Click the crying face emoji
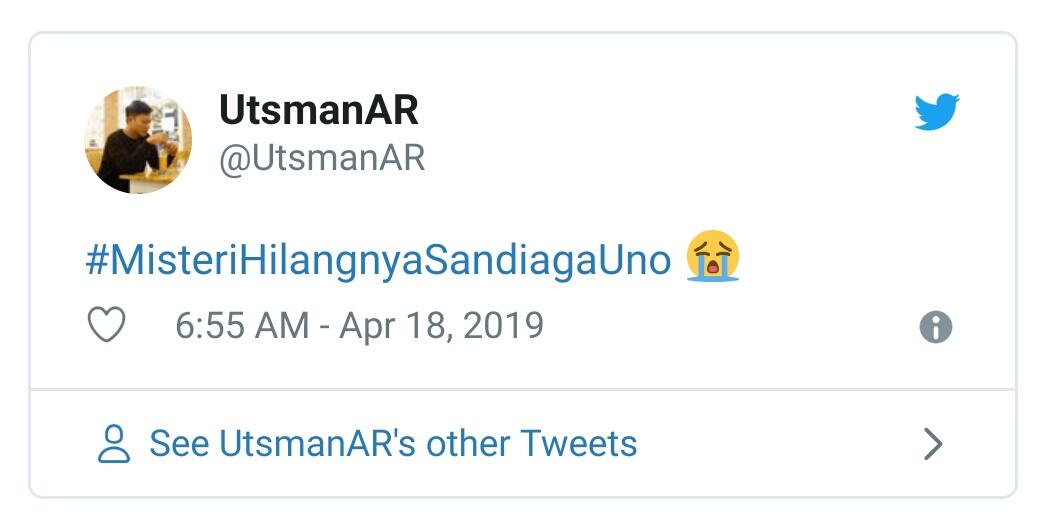The height and width of the screenshot is (522, 1046). 712,257
